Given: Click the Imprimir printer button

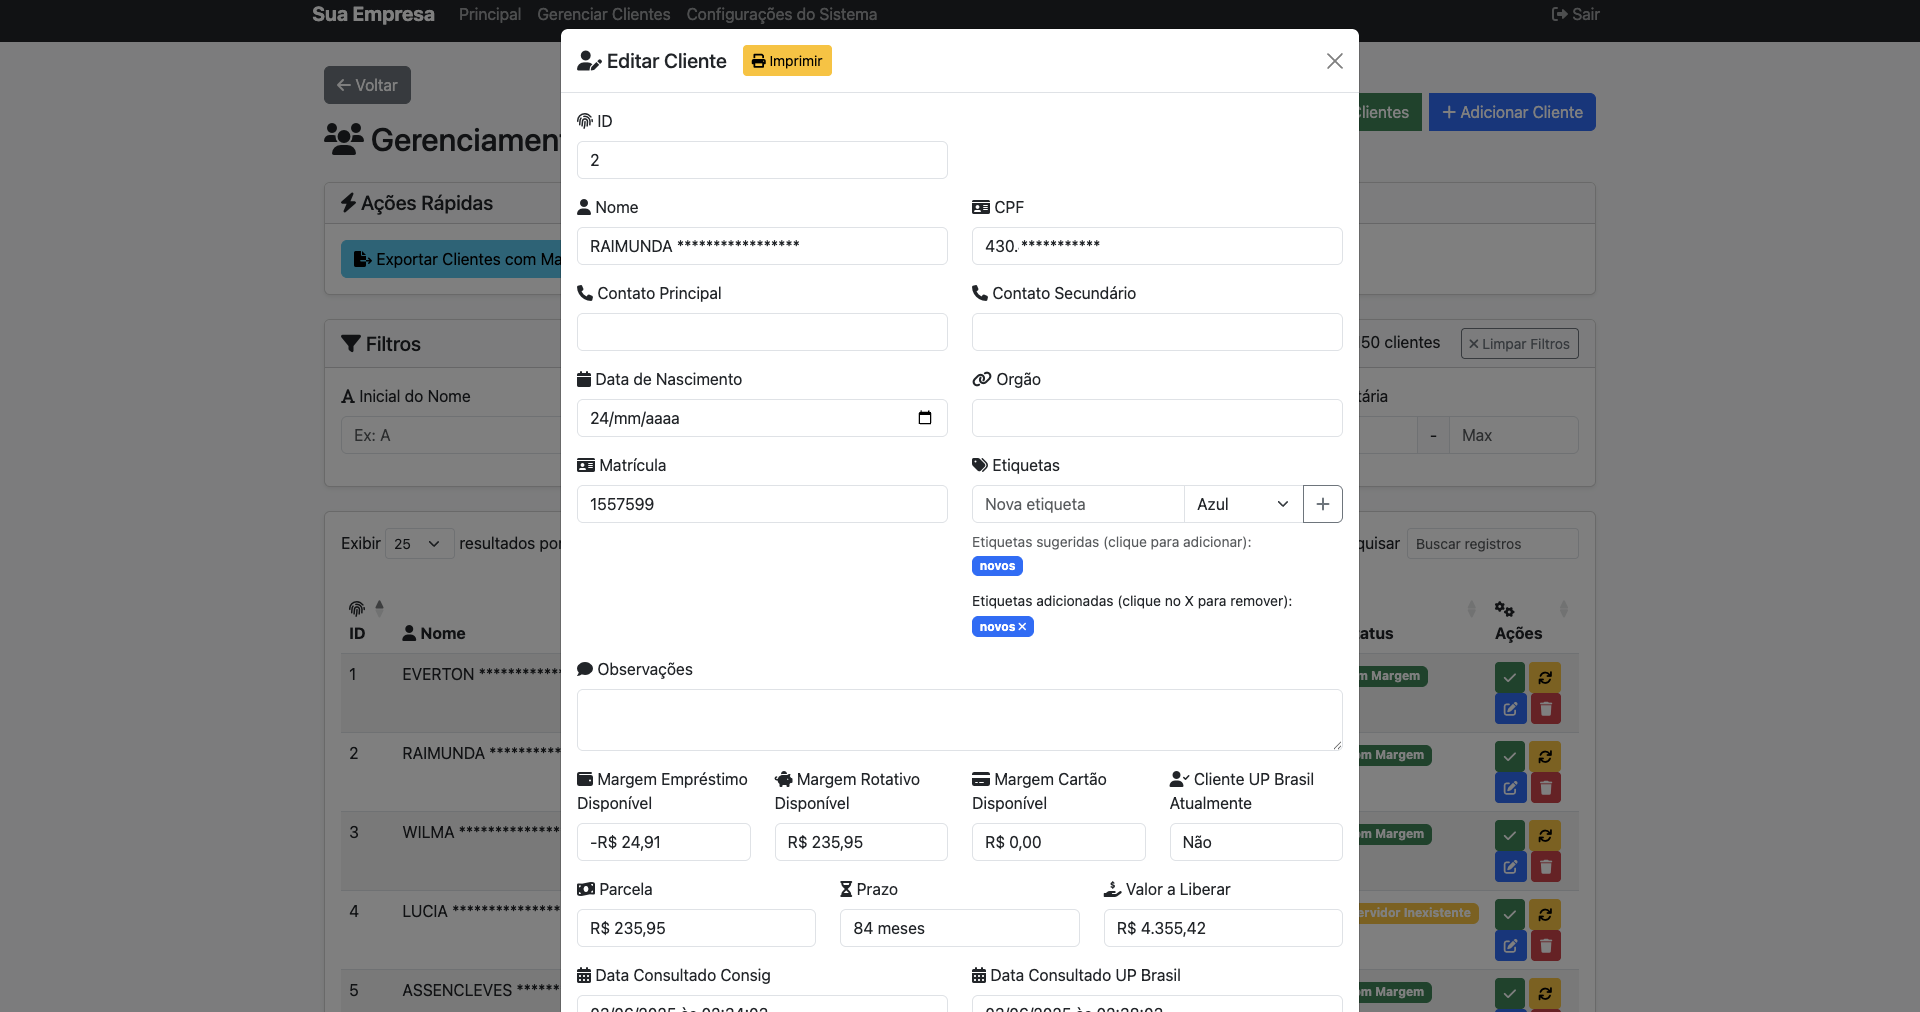Looking at the screenshot, I should (787, 61).
